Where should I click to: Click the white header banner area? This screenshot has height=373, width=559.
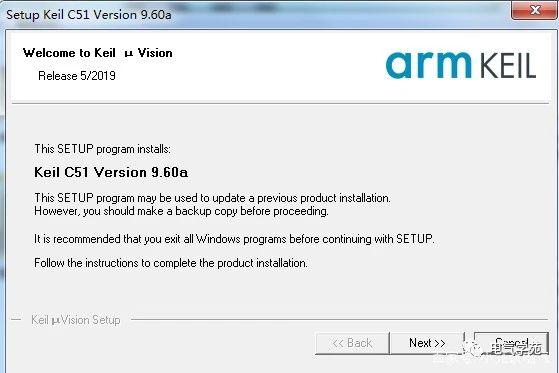280,67
